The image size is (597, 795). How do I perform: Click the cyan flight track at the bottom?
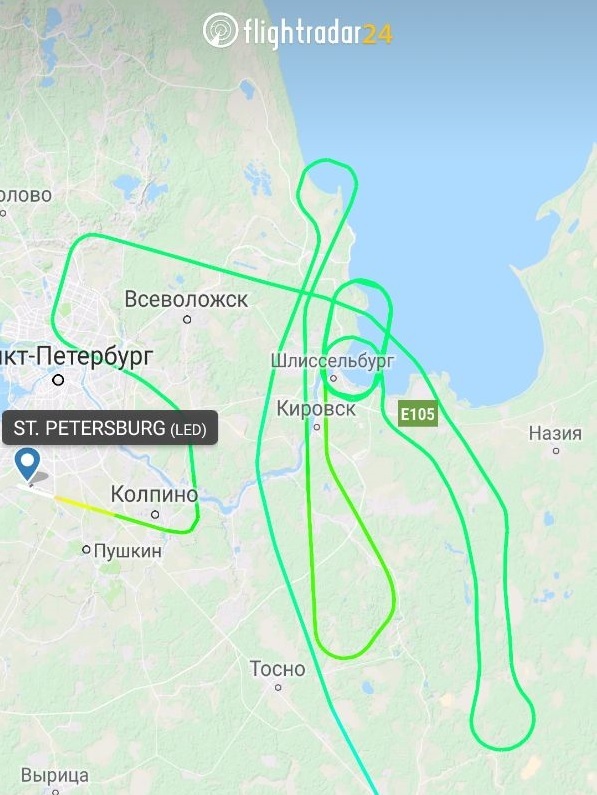360,761
